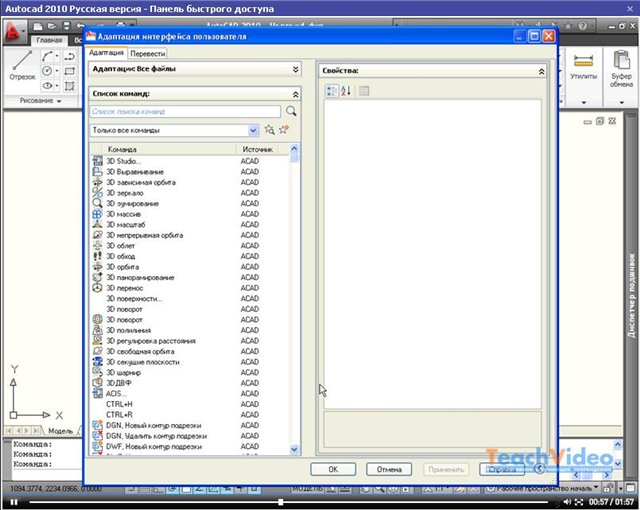Screen dimensions: 640x510
Task: Select the Главная ribbon tab
Action: (49, 40)
